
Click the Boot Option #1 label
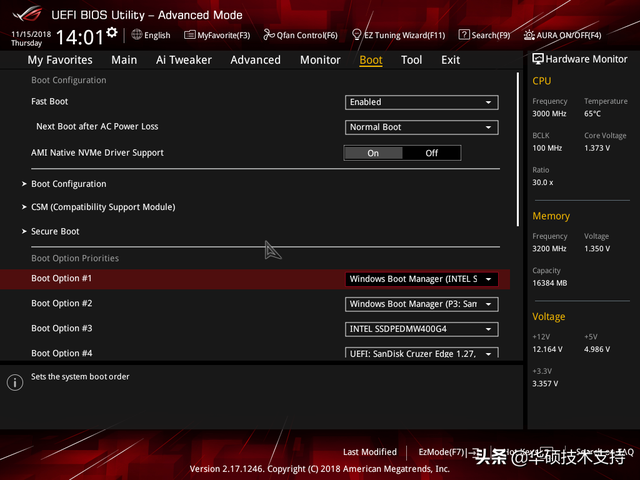(62, 278)
